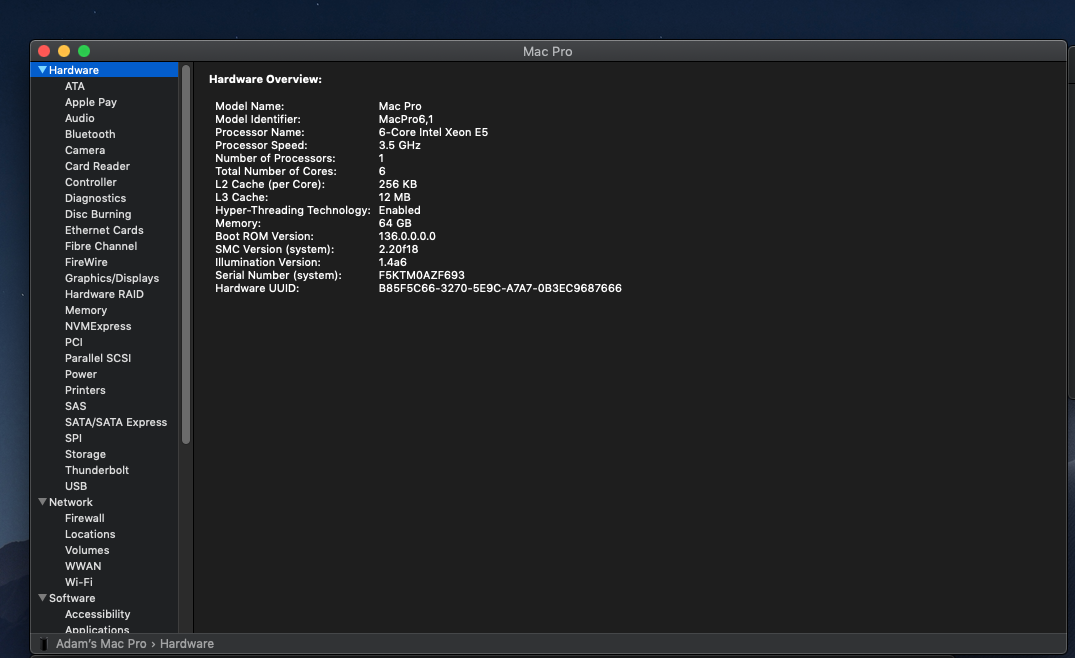The height and width of the screenshot is (658, 1075).
Task: Open the Bluetooth section
Action: tap(90, 134)
